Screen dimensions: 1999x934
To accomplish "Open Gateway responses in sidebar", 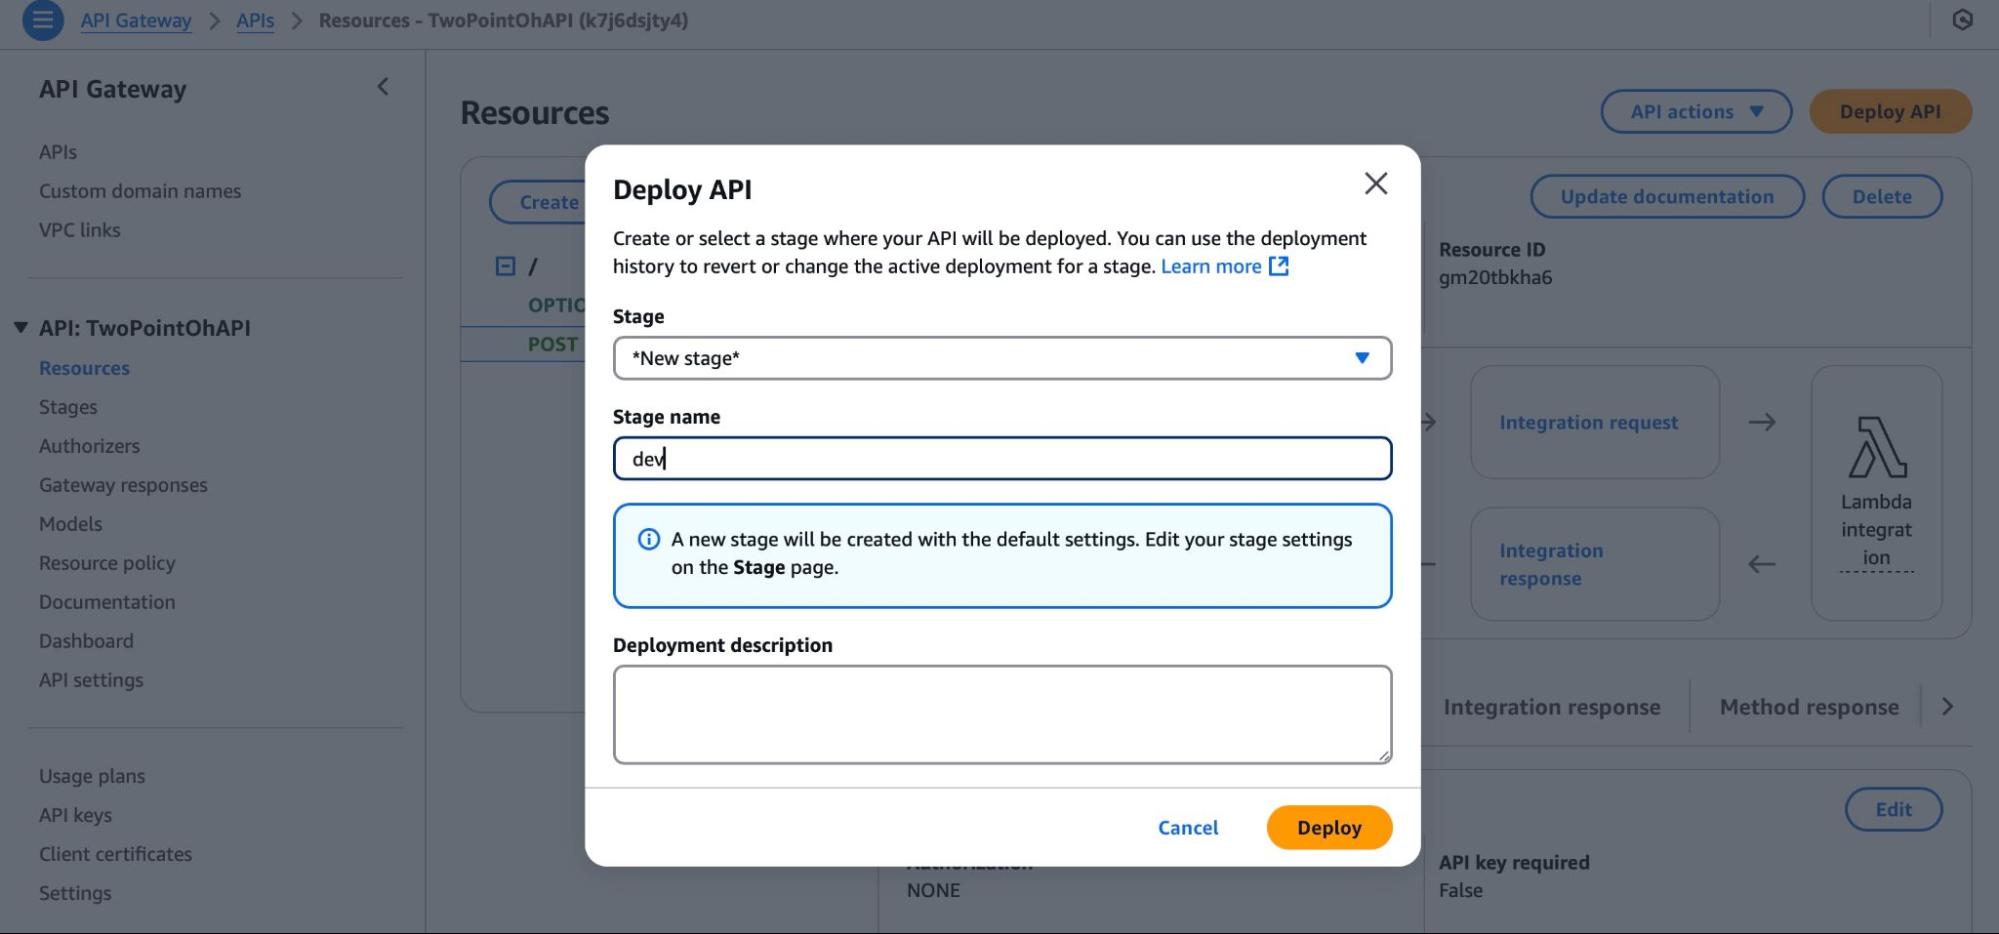I will [x=123, y=485].
